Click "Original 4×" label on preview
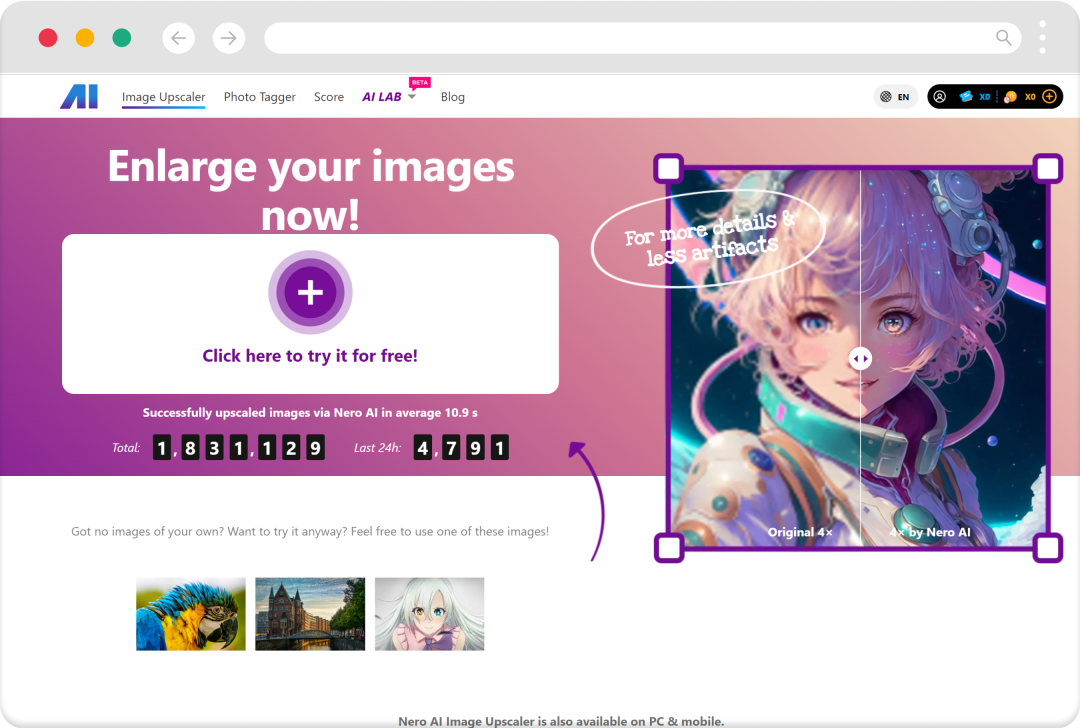 [x=800, y=532]
